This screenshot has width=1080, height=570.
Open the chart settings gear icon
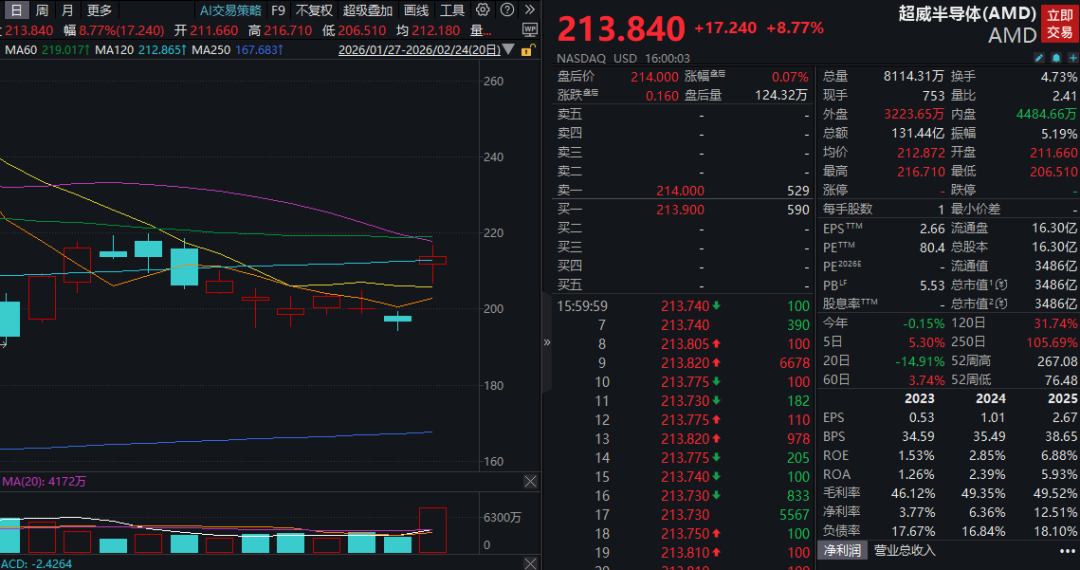pyautogui.click(x=484, y=10)
